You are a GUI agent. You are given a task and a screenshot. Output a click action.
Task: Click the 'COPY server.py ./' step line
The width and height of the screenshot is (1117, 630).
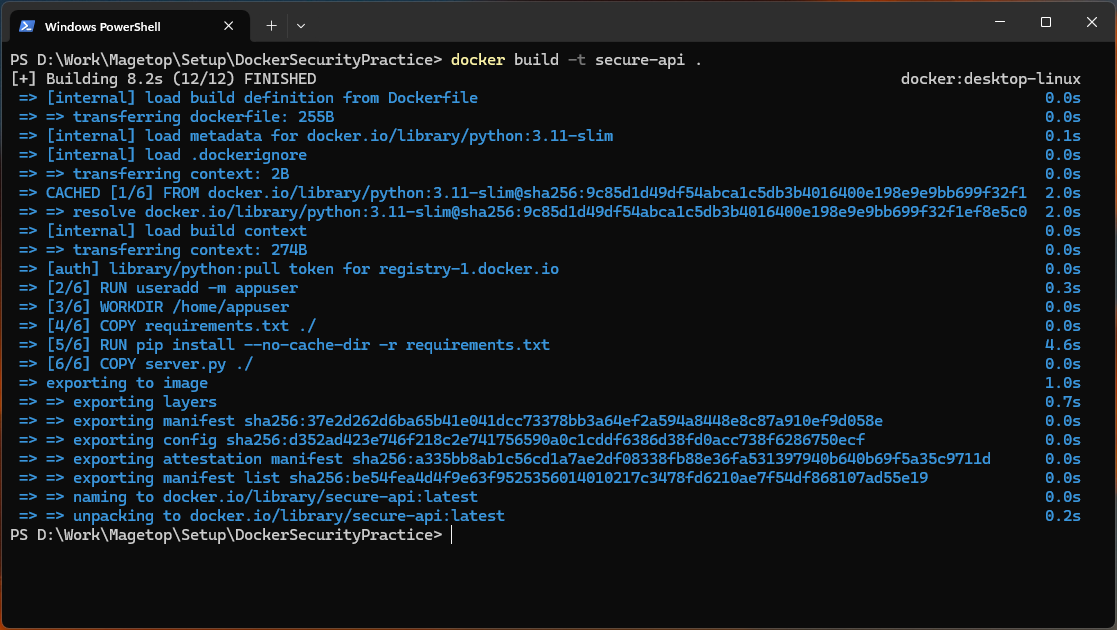point(149,364)
